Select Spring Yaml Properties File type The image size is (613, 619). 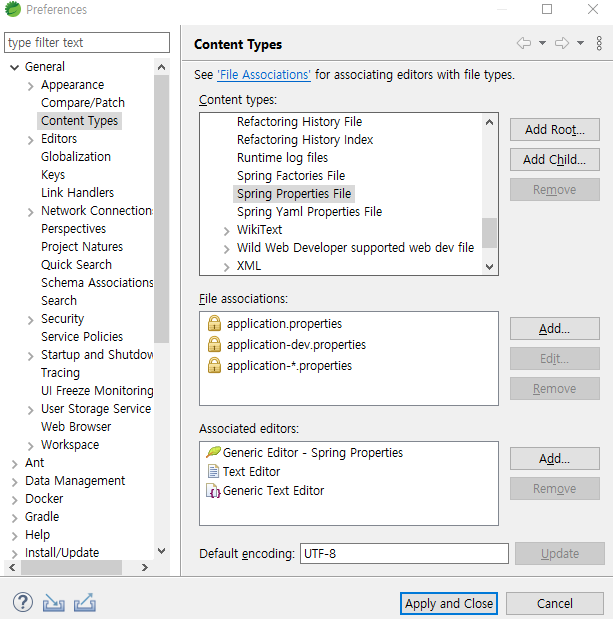click(x=309, y=212)
